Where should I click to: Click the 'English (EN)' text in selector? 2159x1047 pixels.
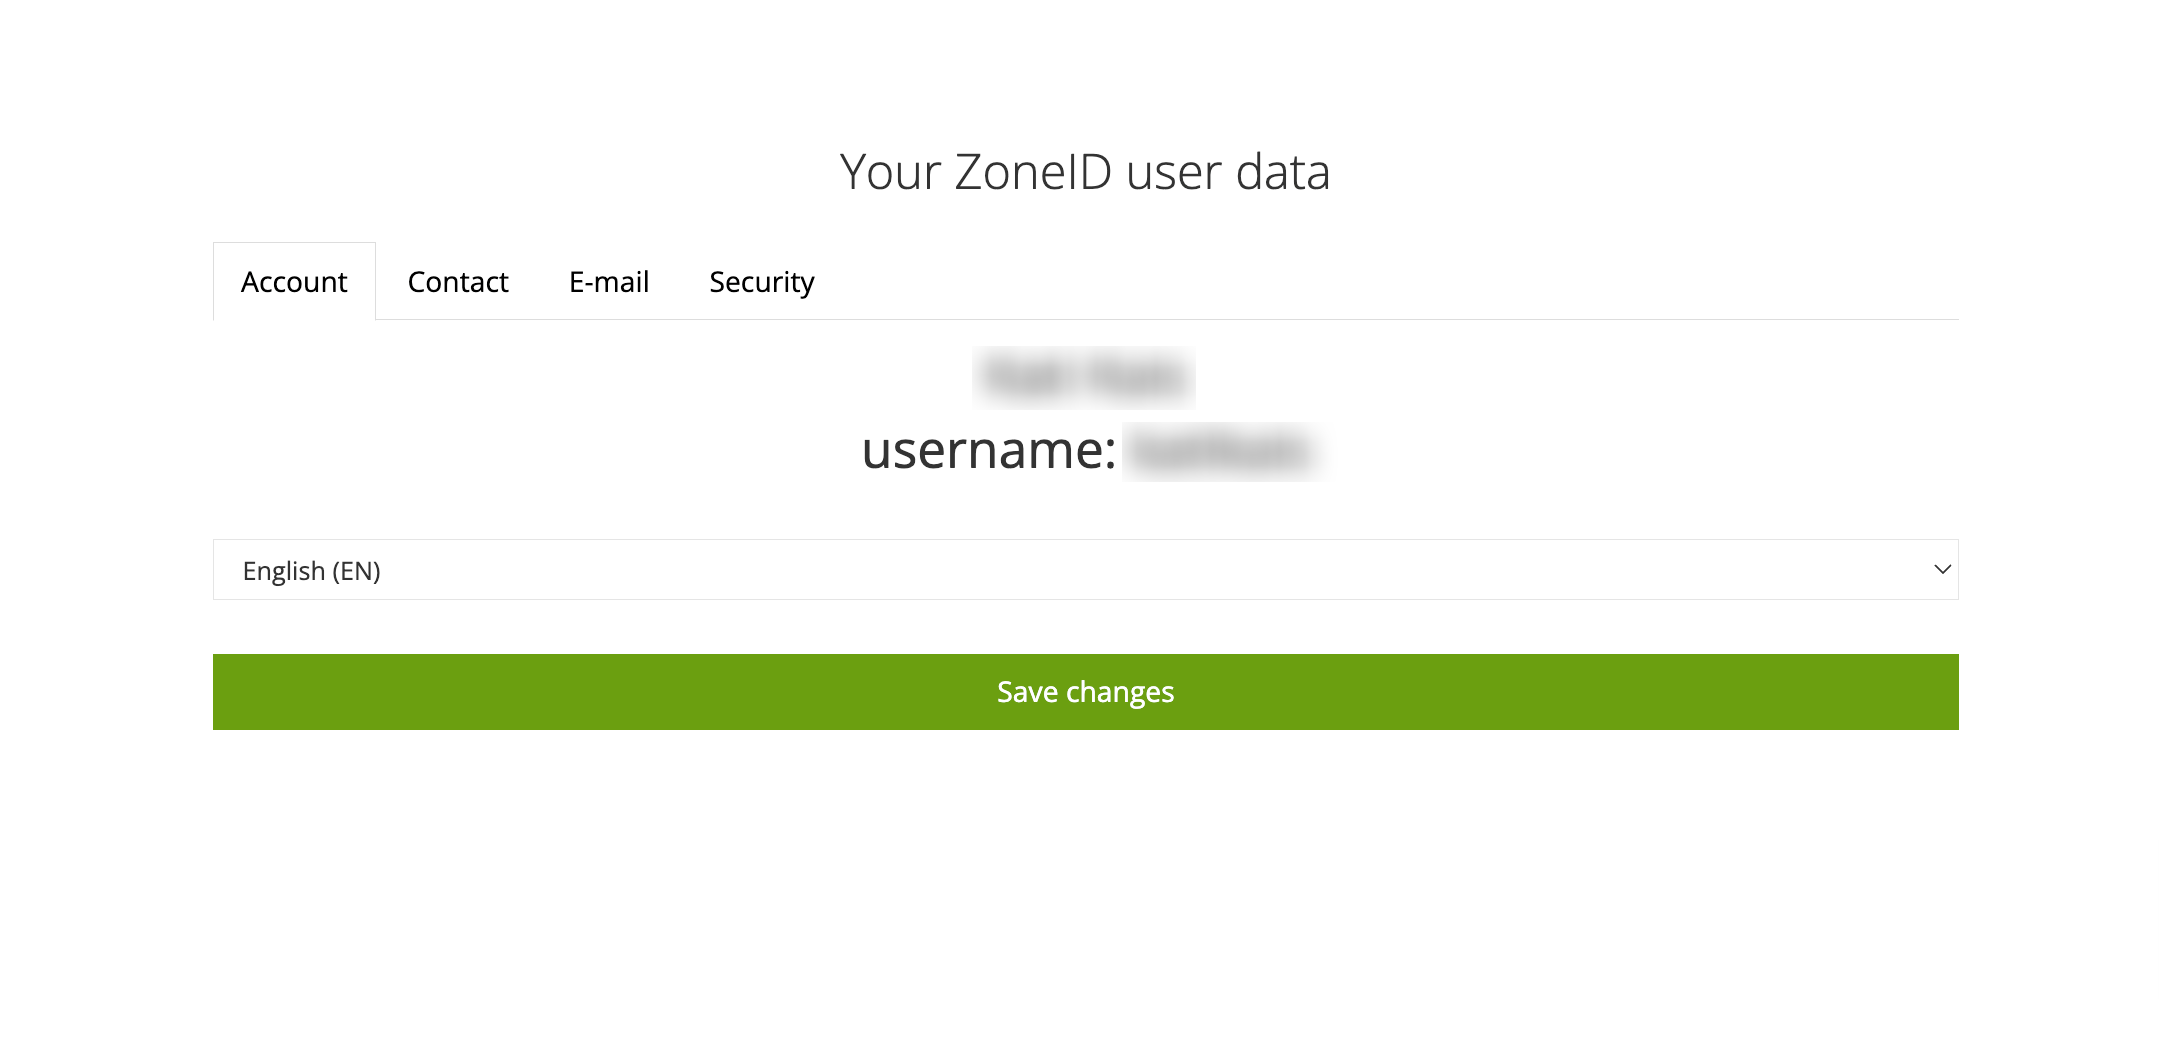coord(311,571)
